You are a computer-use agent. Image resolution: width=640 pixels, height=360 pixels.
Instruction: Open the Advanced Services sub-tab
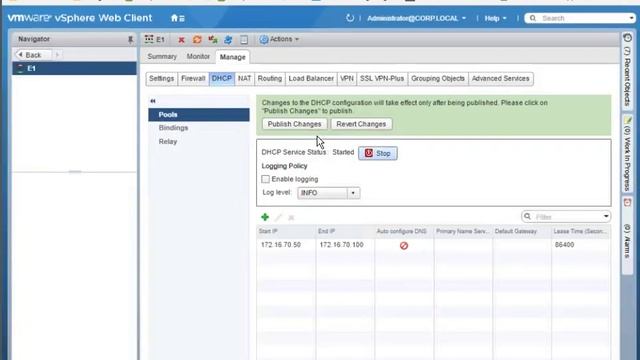(500, 78)
